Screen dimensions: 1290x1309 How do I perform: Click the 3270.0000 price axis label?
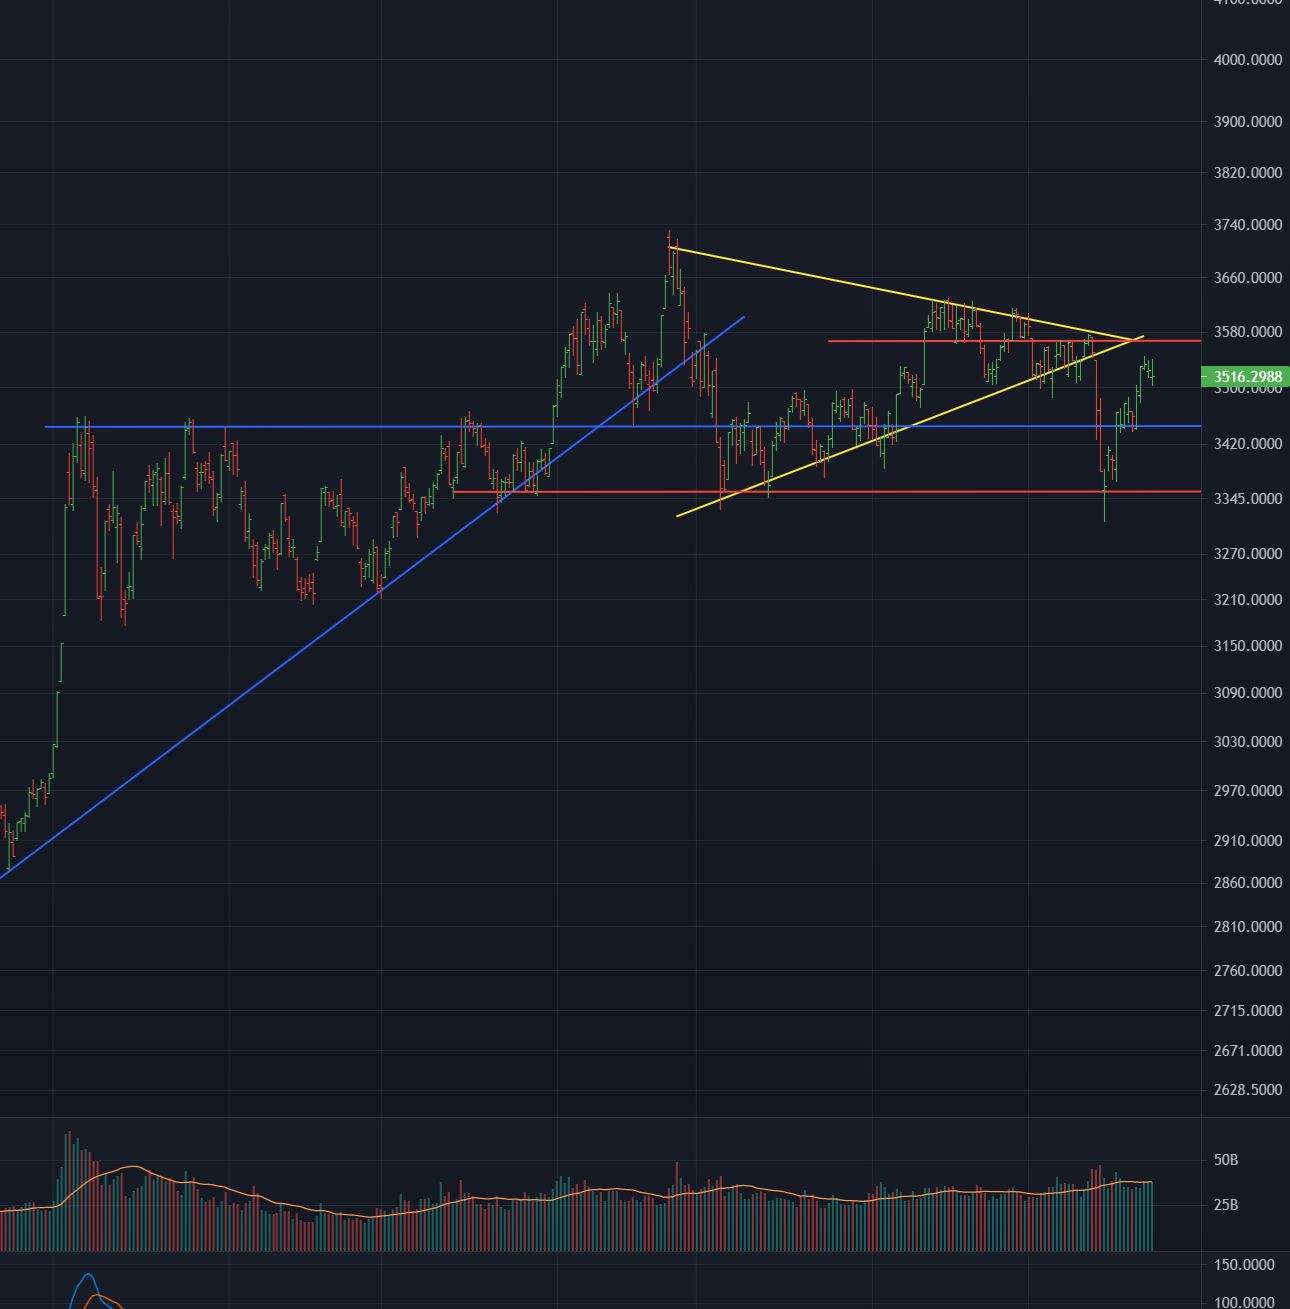point(1247,554)
